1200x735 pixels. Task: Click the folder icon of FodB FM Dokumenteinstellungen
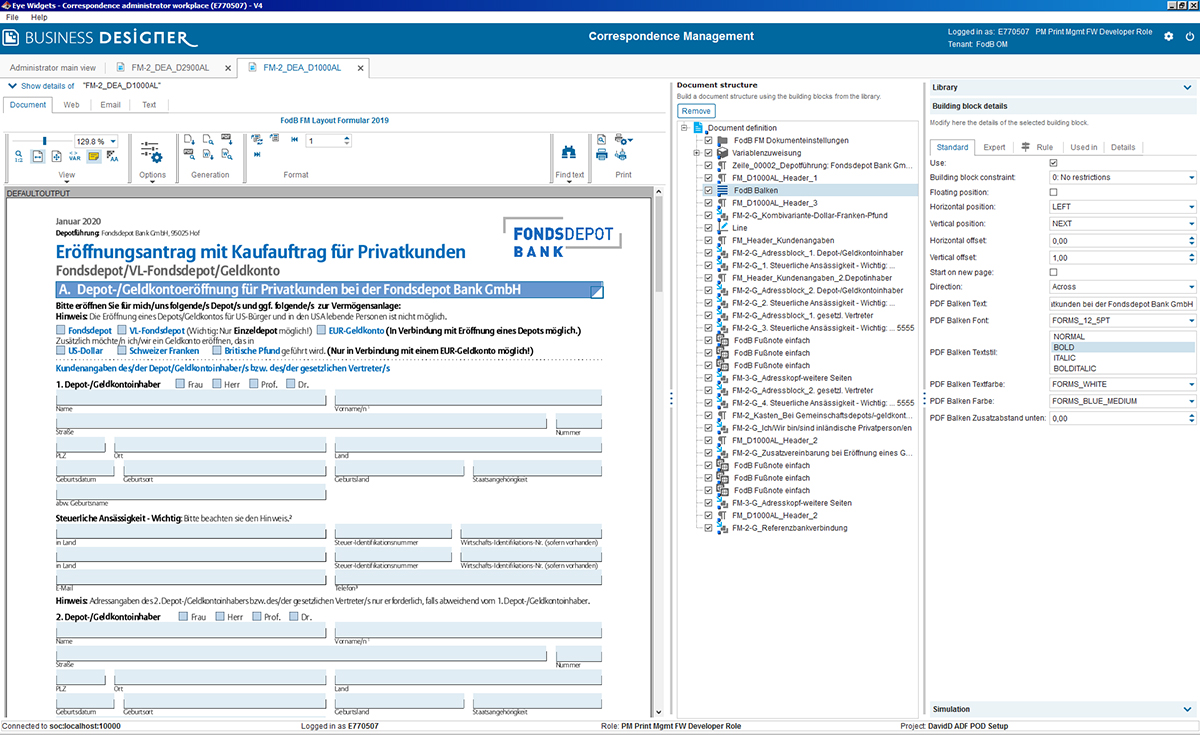723,140
